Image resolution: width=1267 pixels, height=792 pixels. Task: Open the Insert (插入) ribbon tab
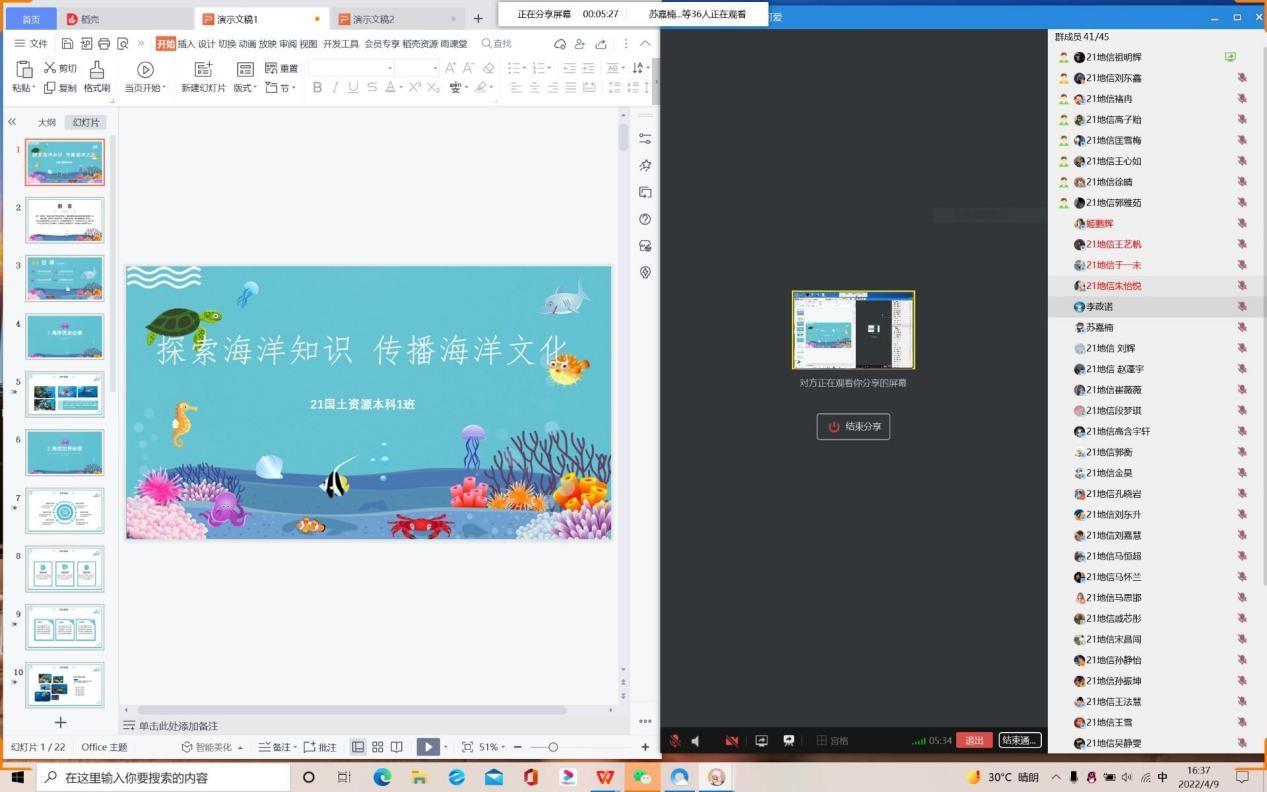(x=186, y=44)
